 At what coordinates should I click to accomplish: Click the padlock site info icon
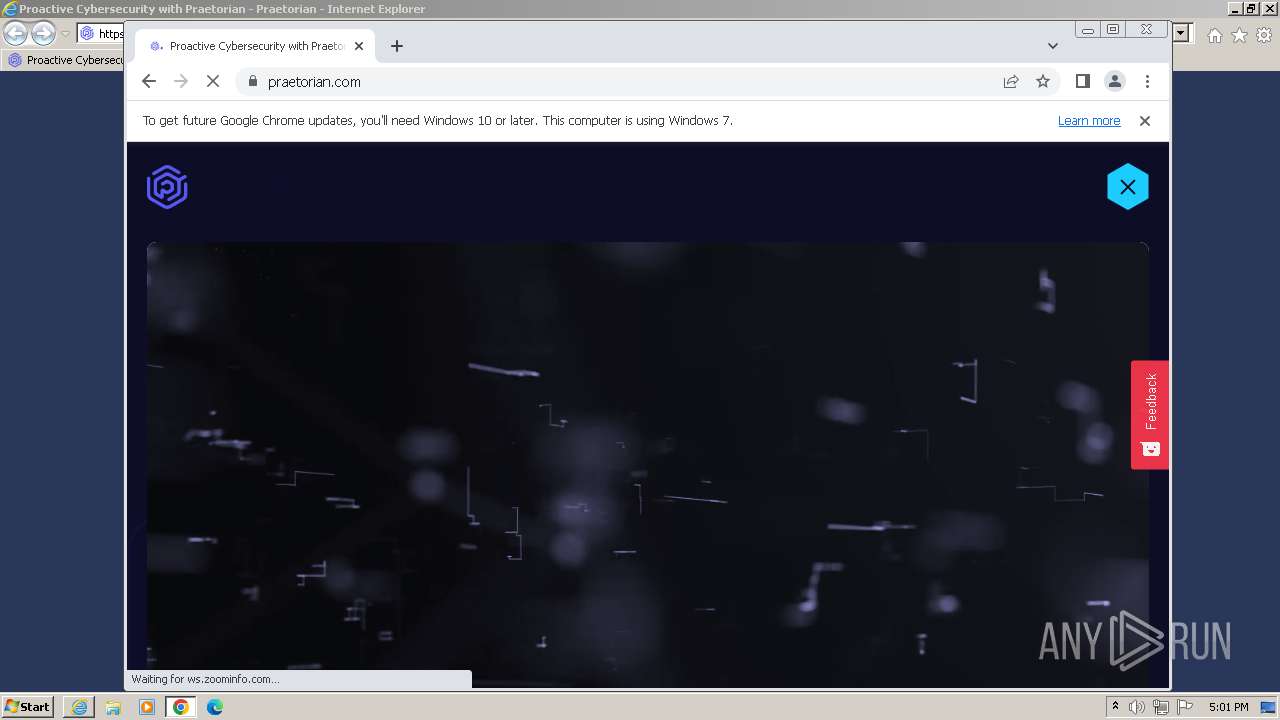coord(252,82)
